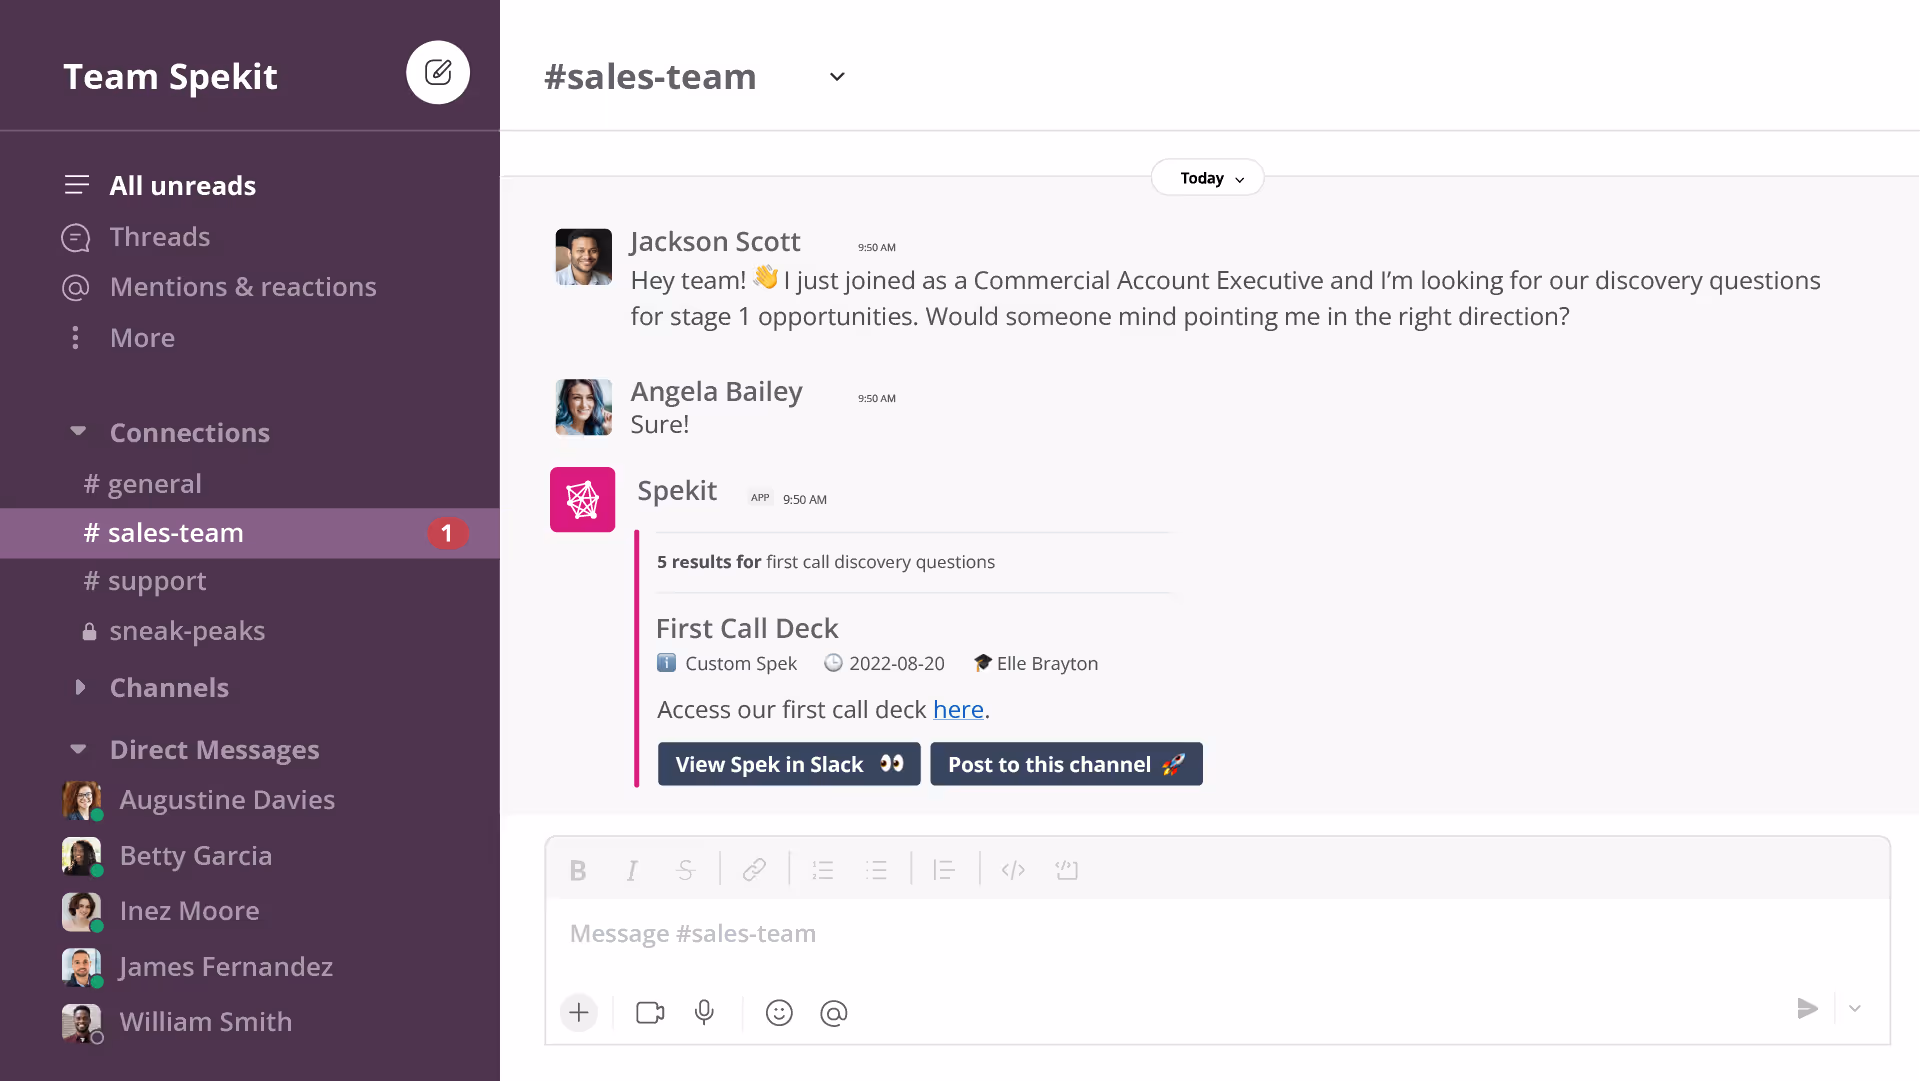Select the #support channel

click(x=145, y=581)
